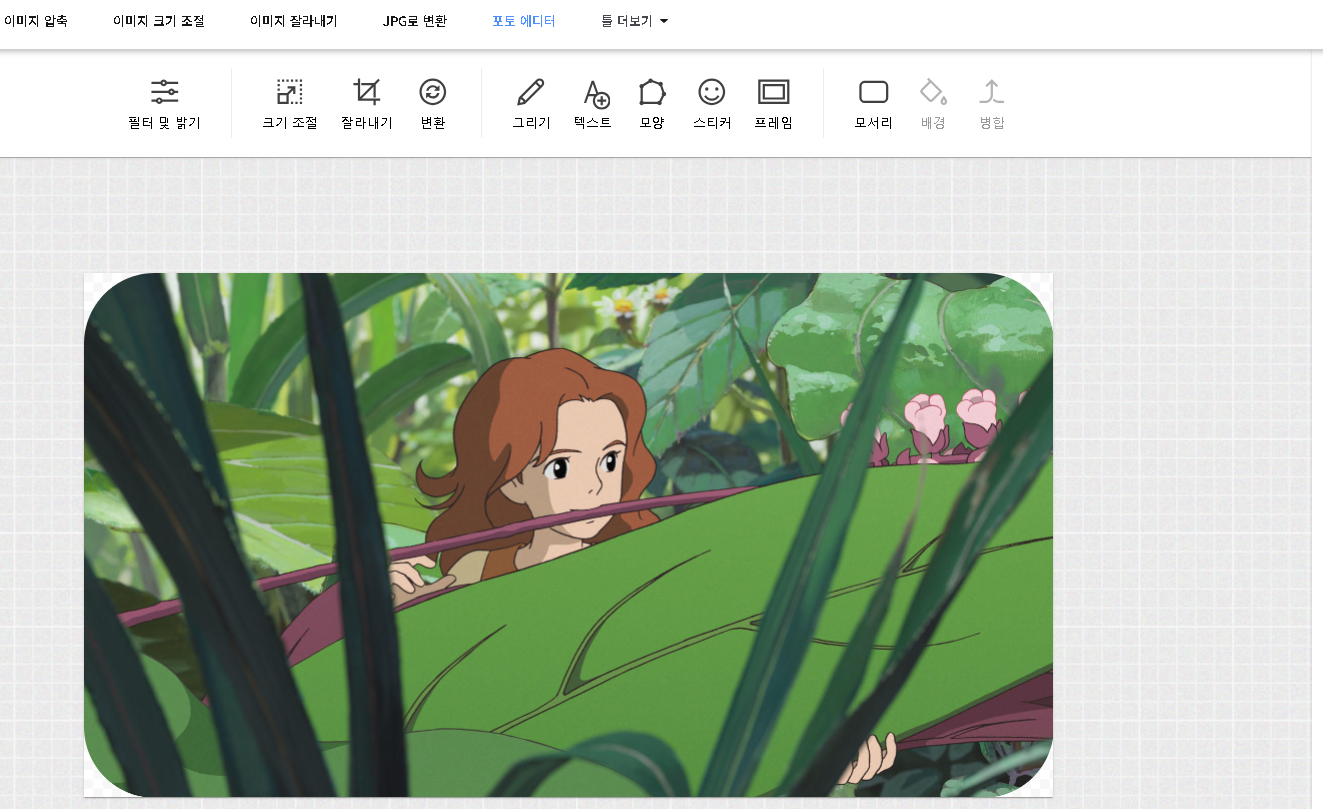Viewport: 1323px width, 809px height.
Task: Select the 프레임 frame tool
Action: [x=774, y=105]
